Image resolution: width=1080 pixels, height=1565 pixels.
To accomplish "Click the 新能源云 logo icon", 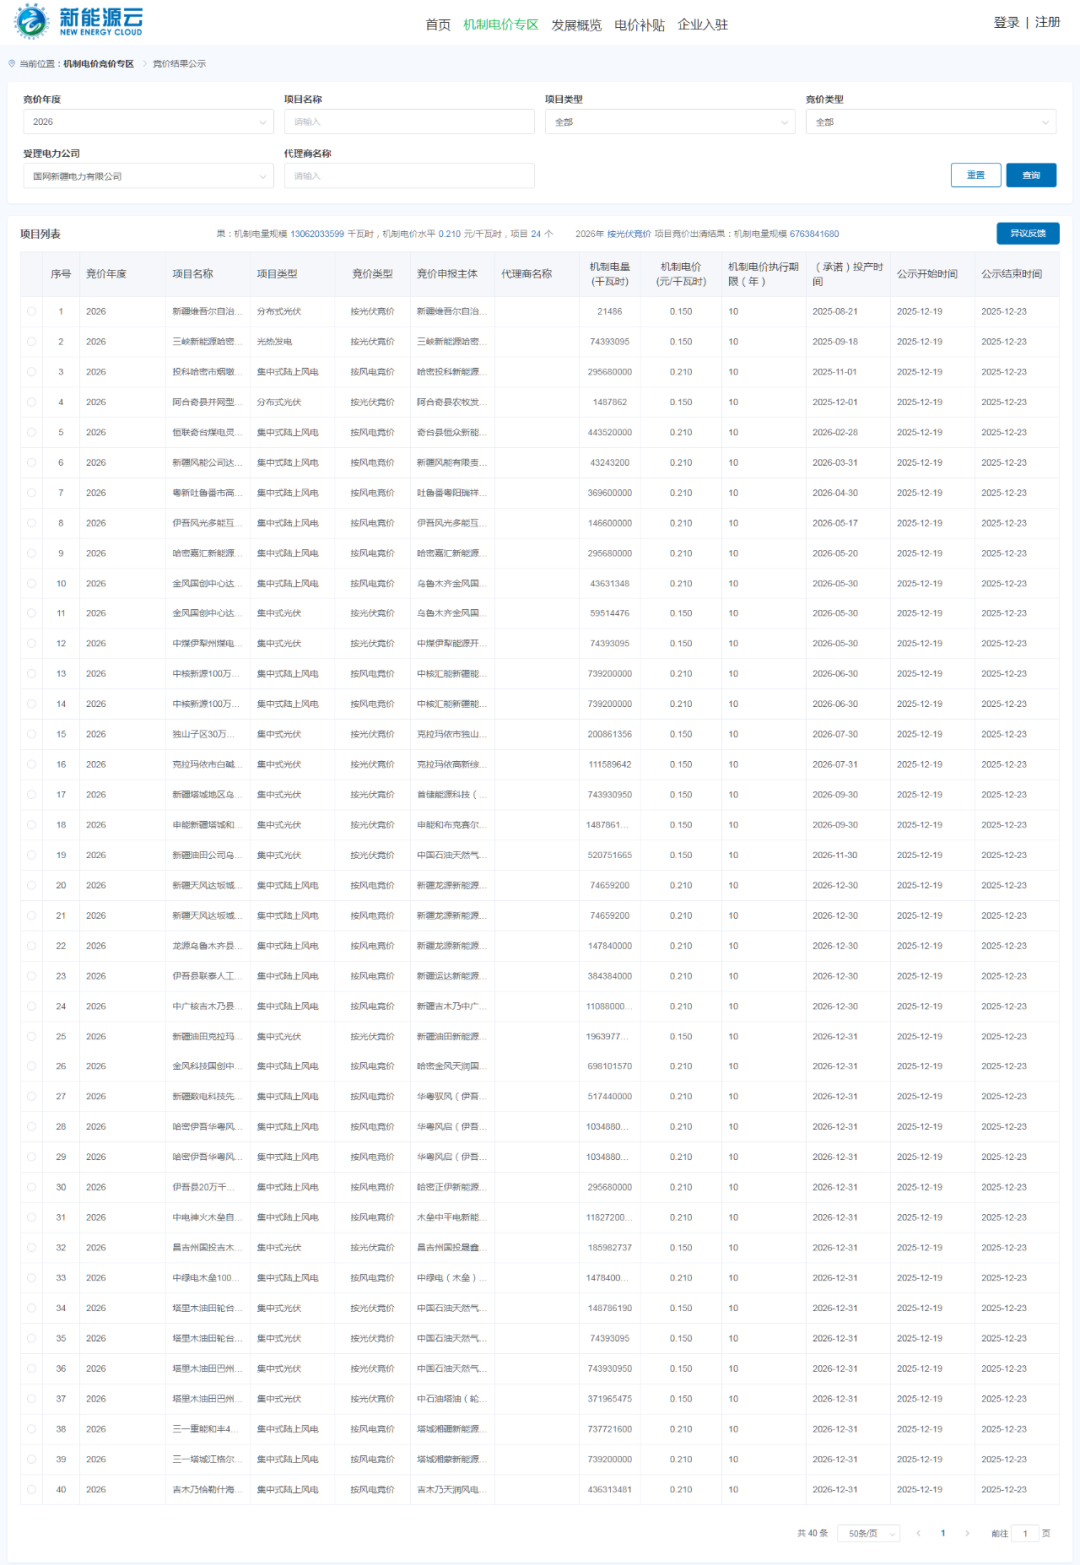I will [x=32, y=22].
